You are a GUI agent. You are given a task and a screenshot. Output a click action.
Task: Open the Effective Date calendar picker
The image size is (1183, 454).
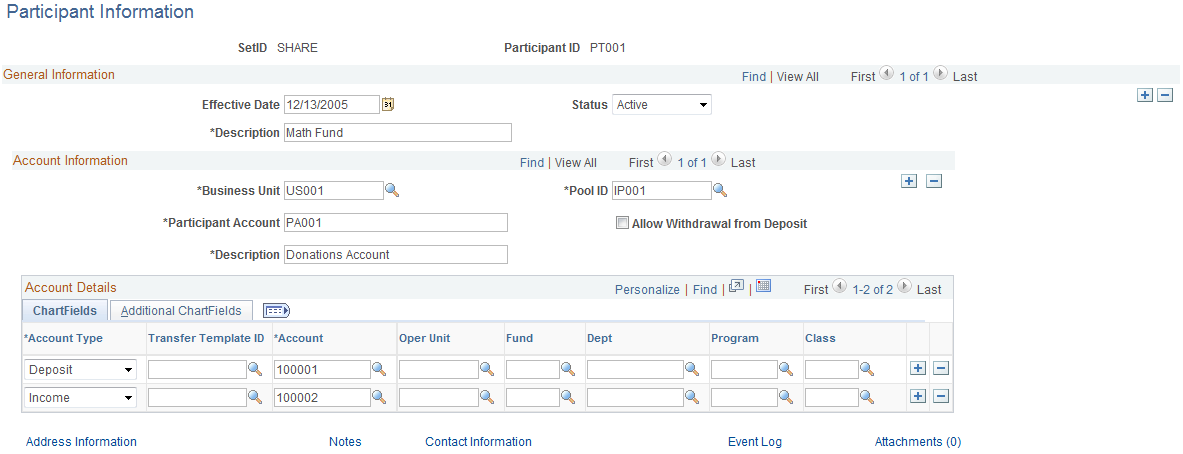388,104
